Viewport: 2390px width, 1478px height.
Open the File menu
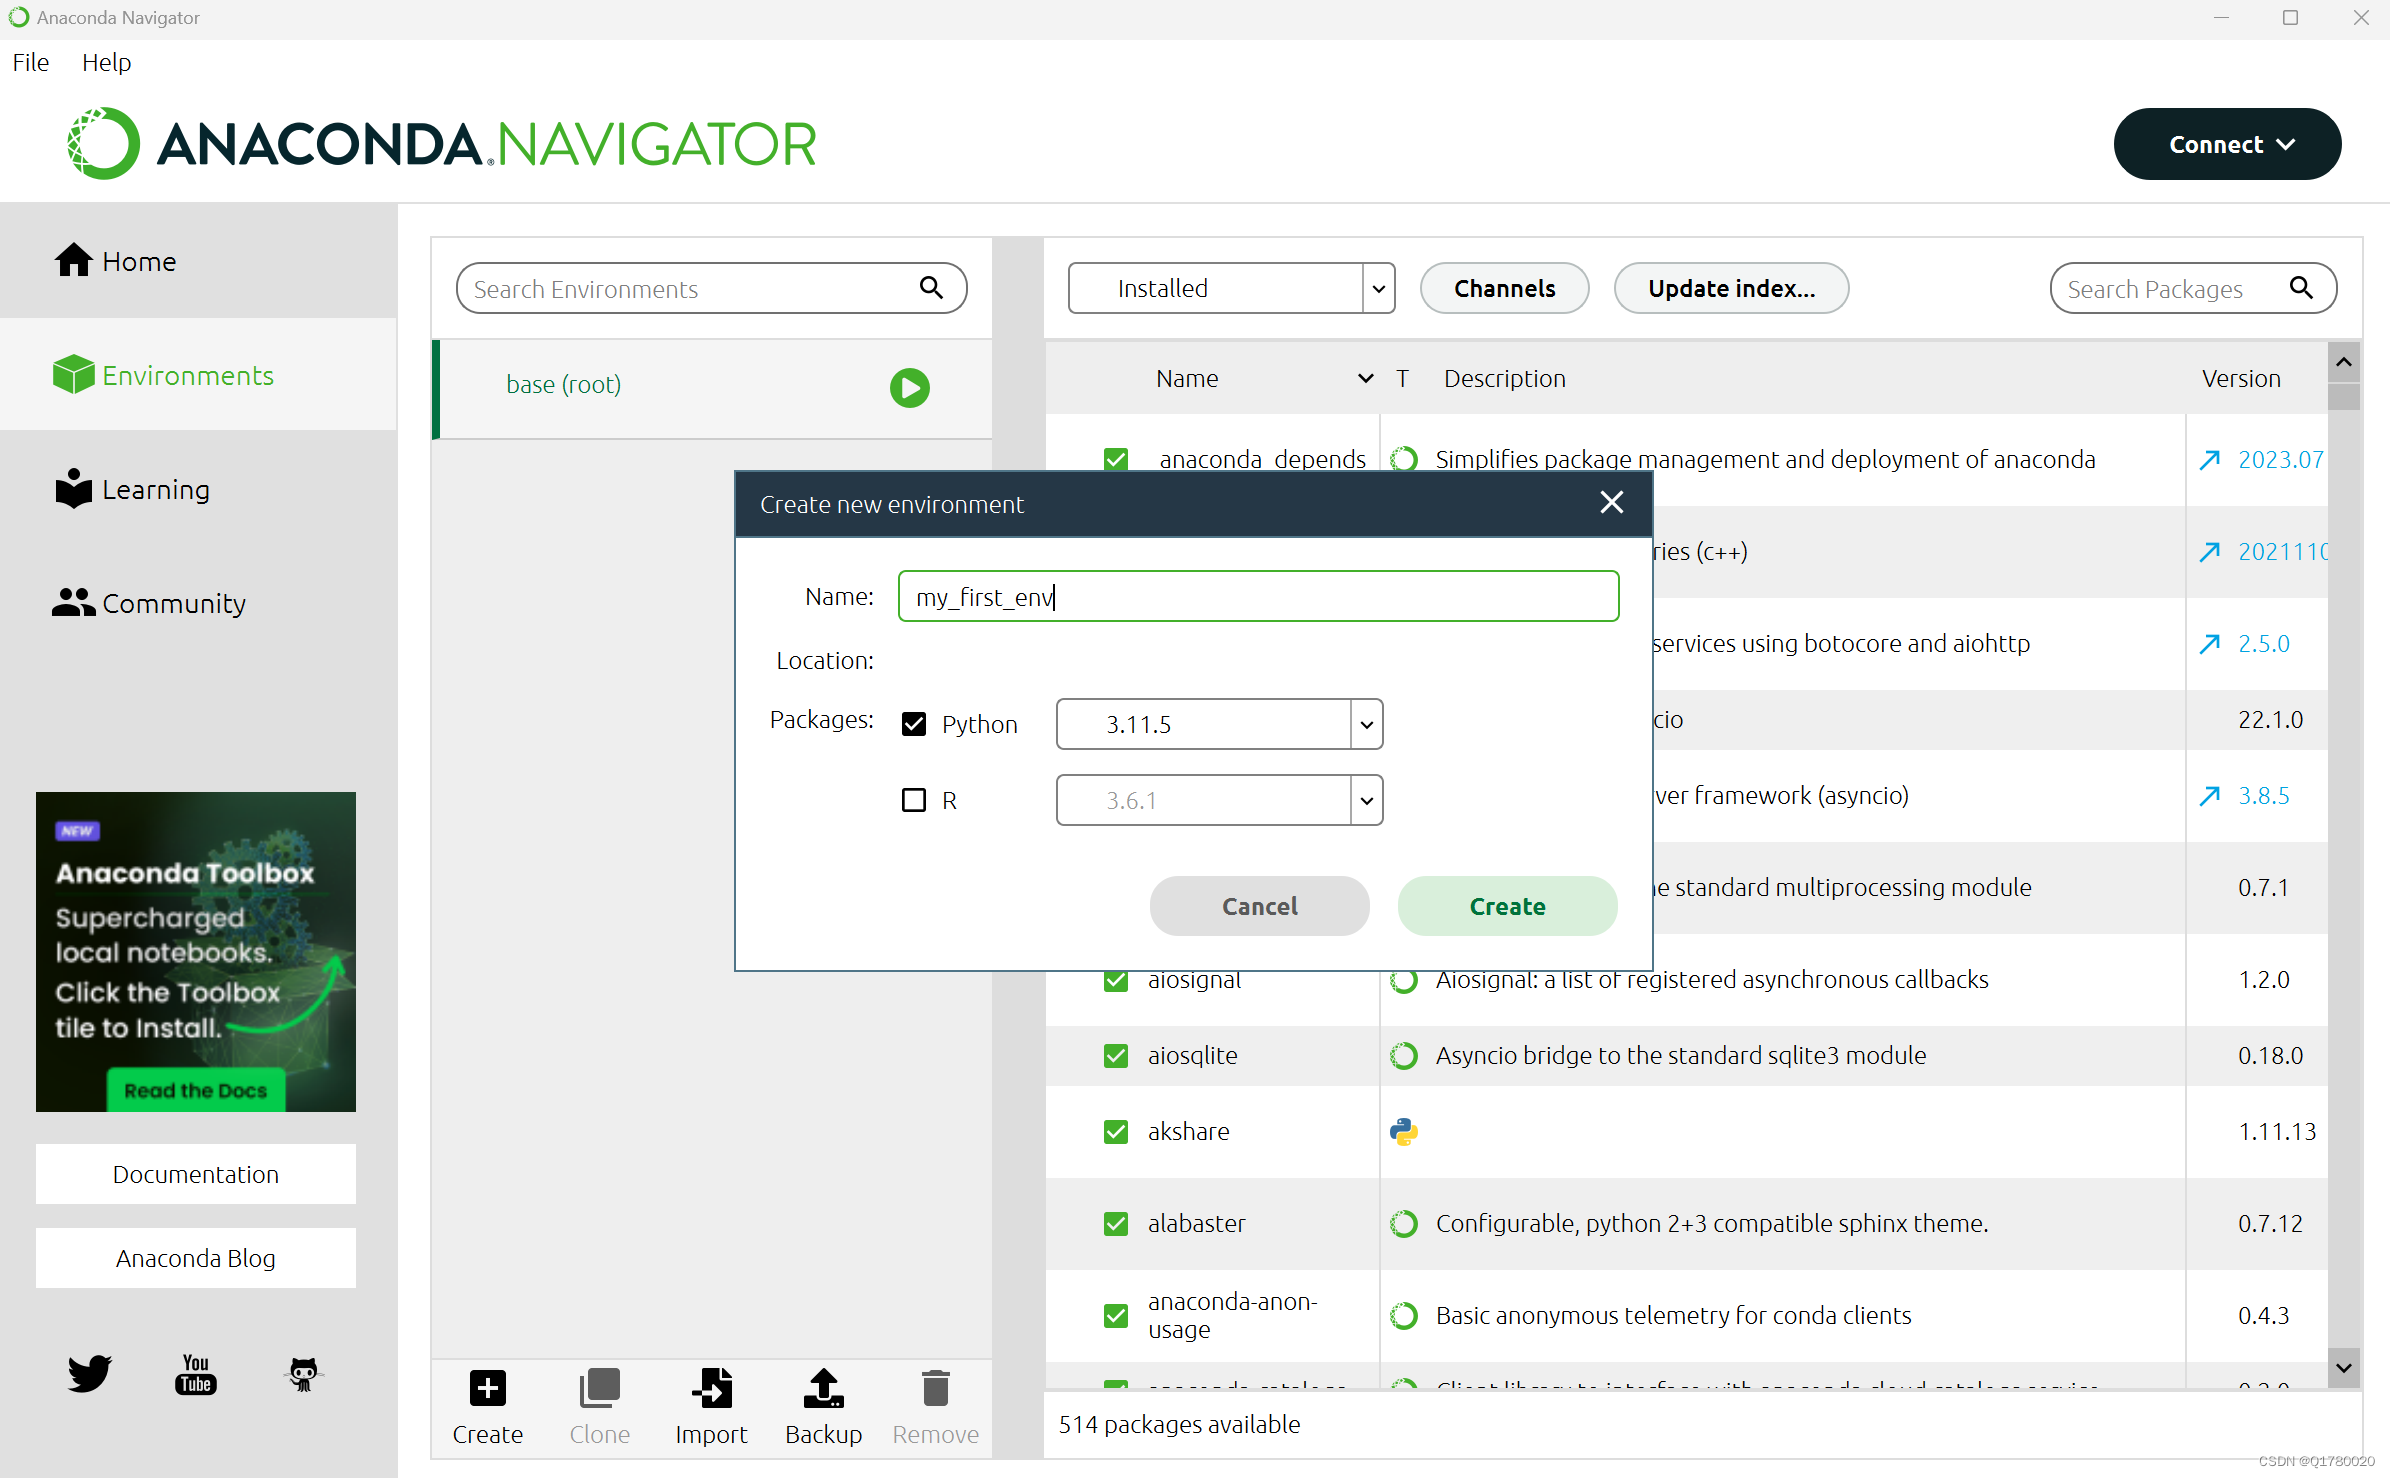pos(31,62)
